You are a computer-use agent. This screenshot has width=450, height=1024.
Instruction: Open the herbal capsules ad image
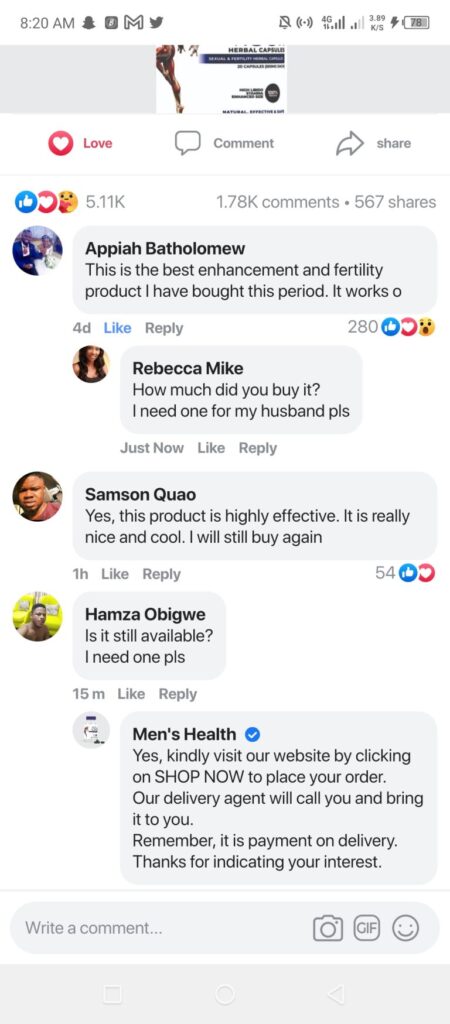coord(221,79)
